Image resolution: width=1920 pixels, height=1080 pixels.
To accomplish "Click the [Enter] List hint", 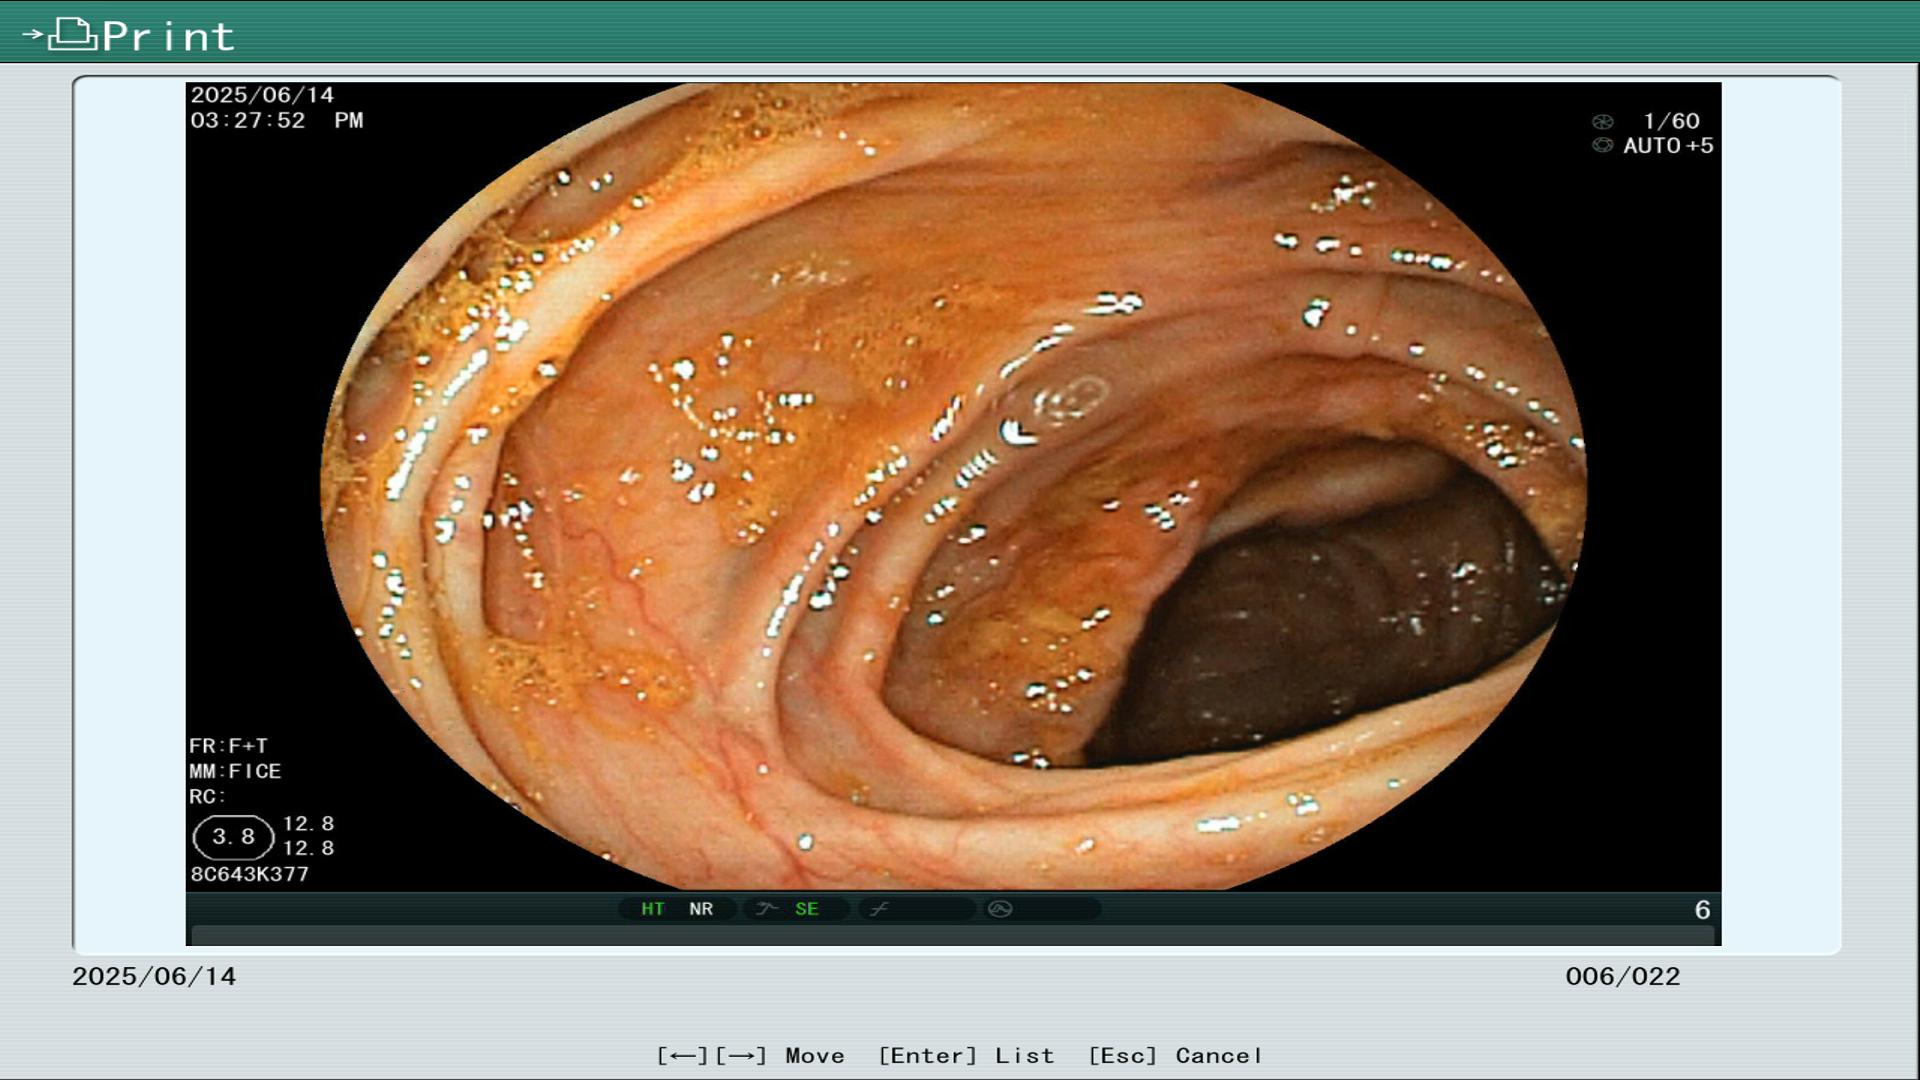I will point(966,1056).
